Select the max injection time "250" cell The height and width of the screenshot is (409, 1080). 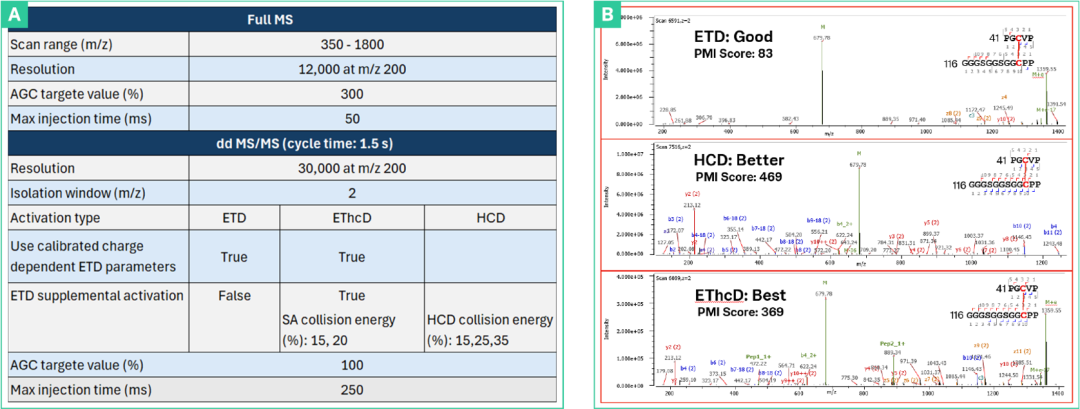[351, 388]
